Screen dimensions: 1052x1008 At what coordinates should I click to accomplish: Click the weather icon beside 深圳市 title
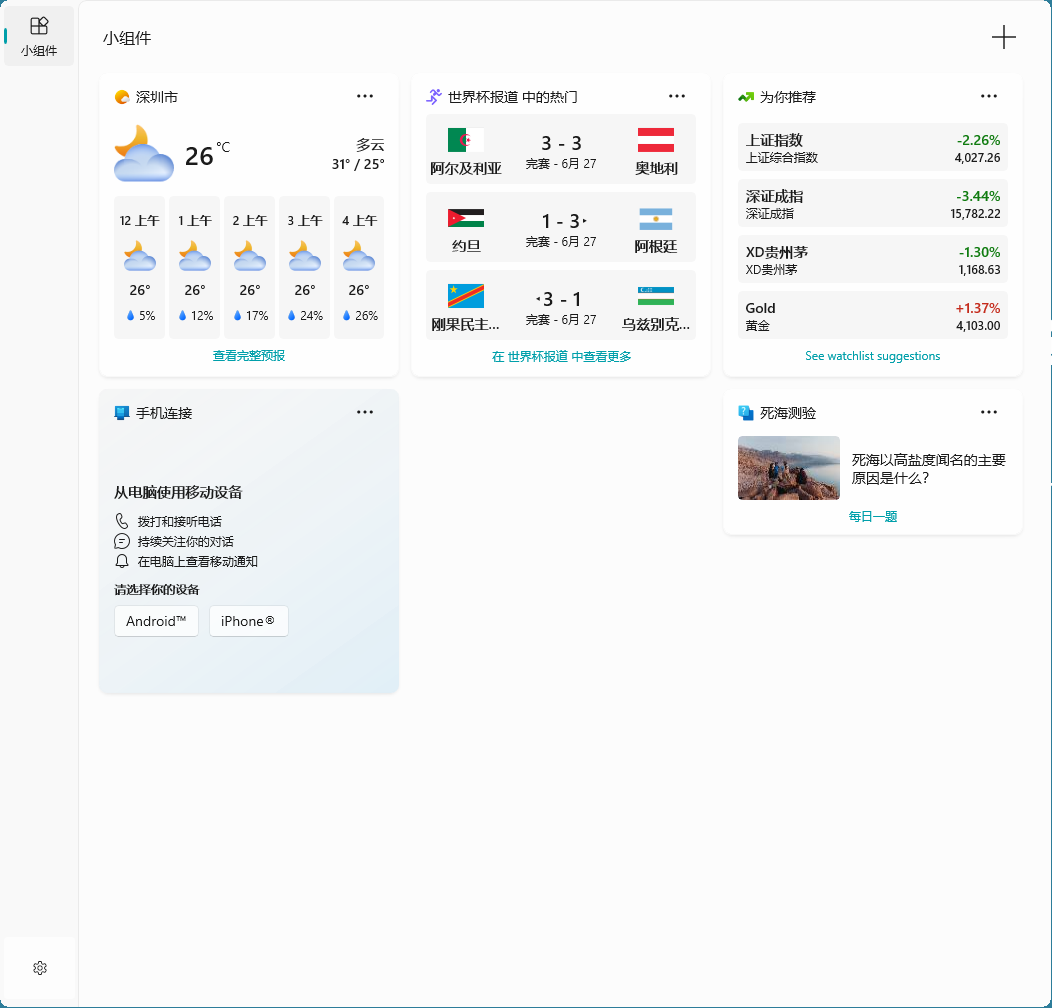click(122, 97)
